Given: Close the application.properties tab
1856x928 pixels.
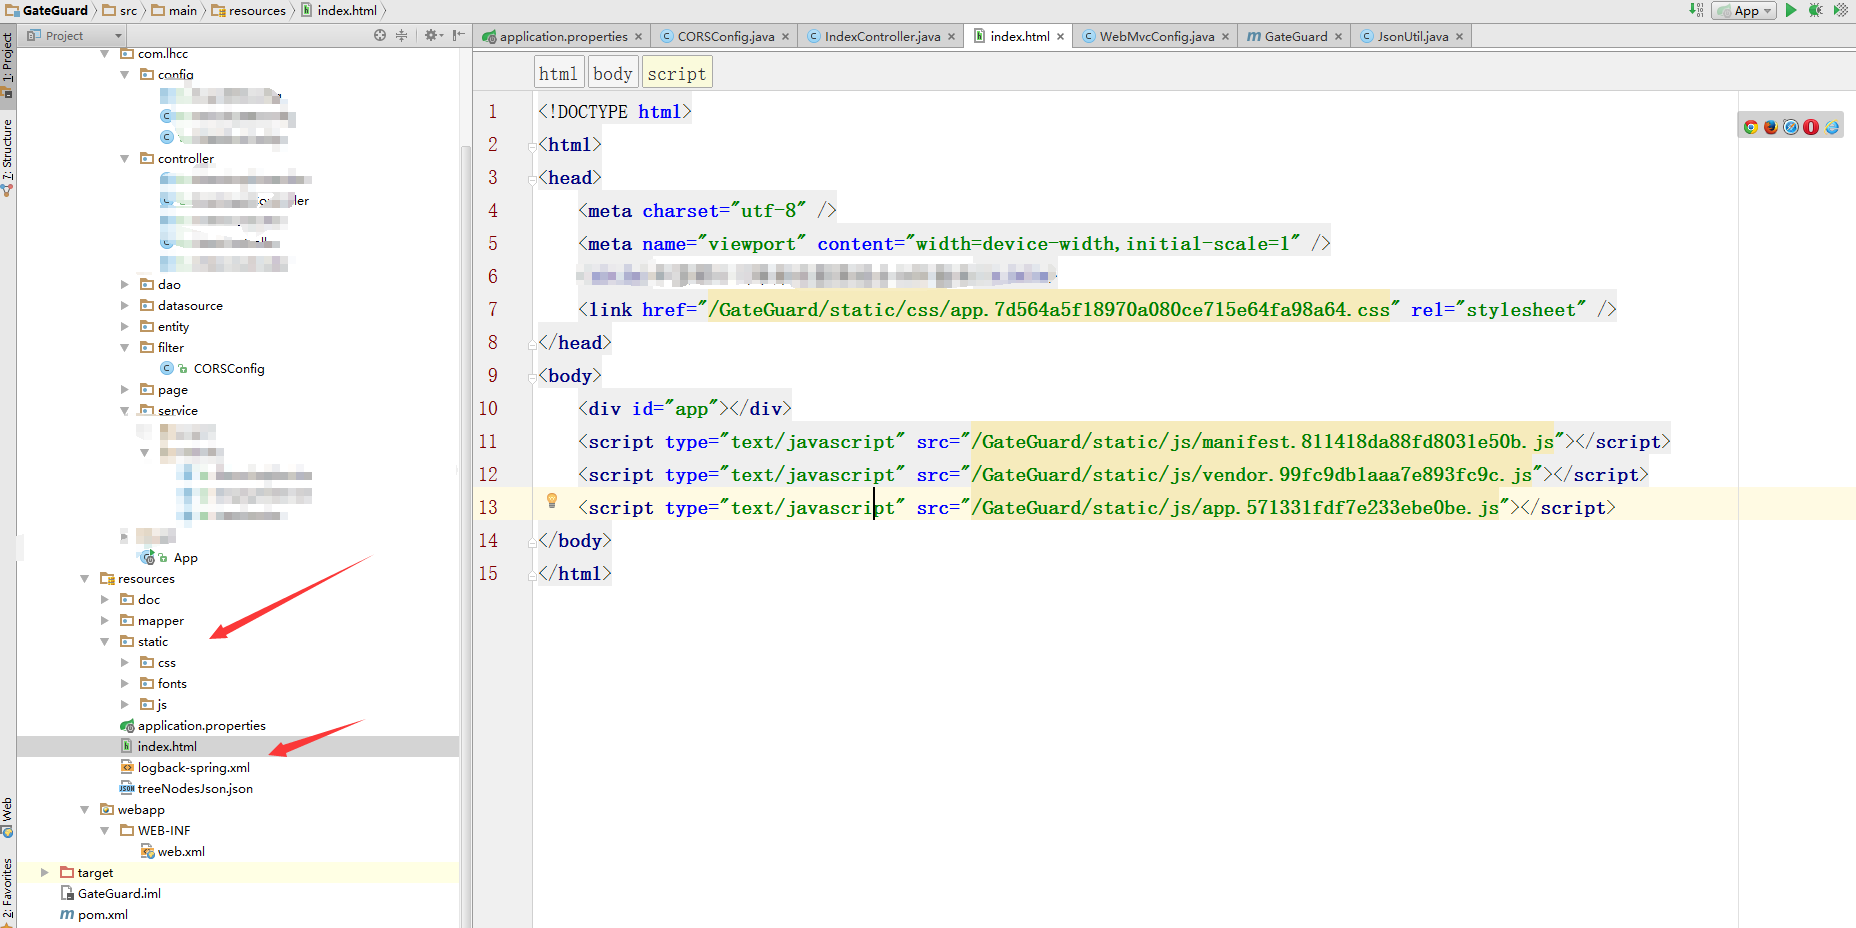Looking at the screenshot, I should (638, 37).
